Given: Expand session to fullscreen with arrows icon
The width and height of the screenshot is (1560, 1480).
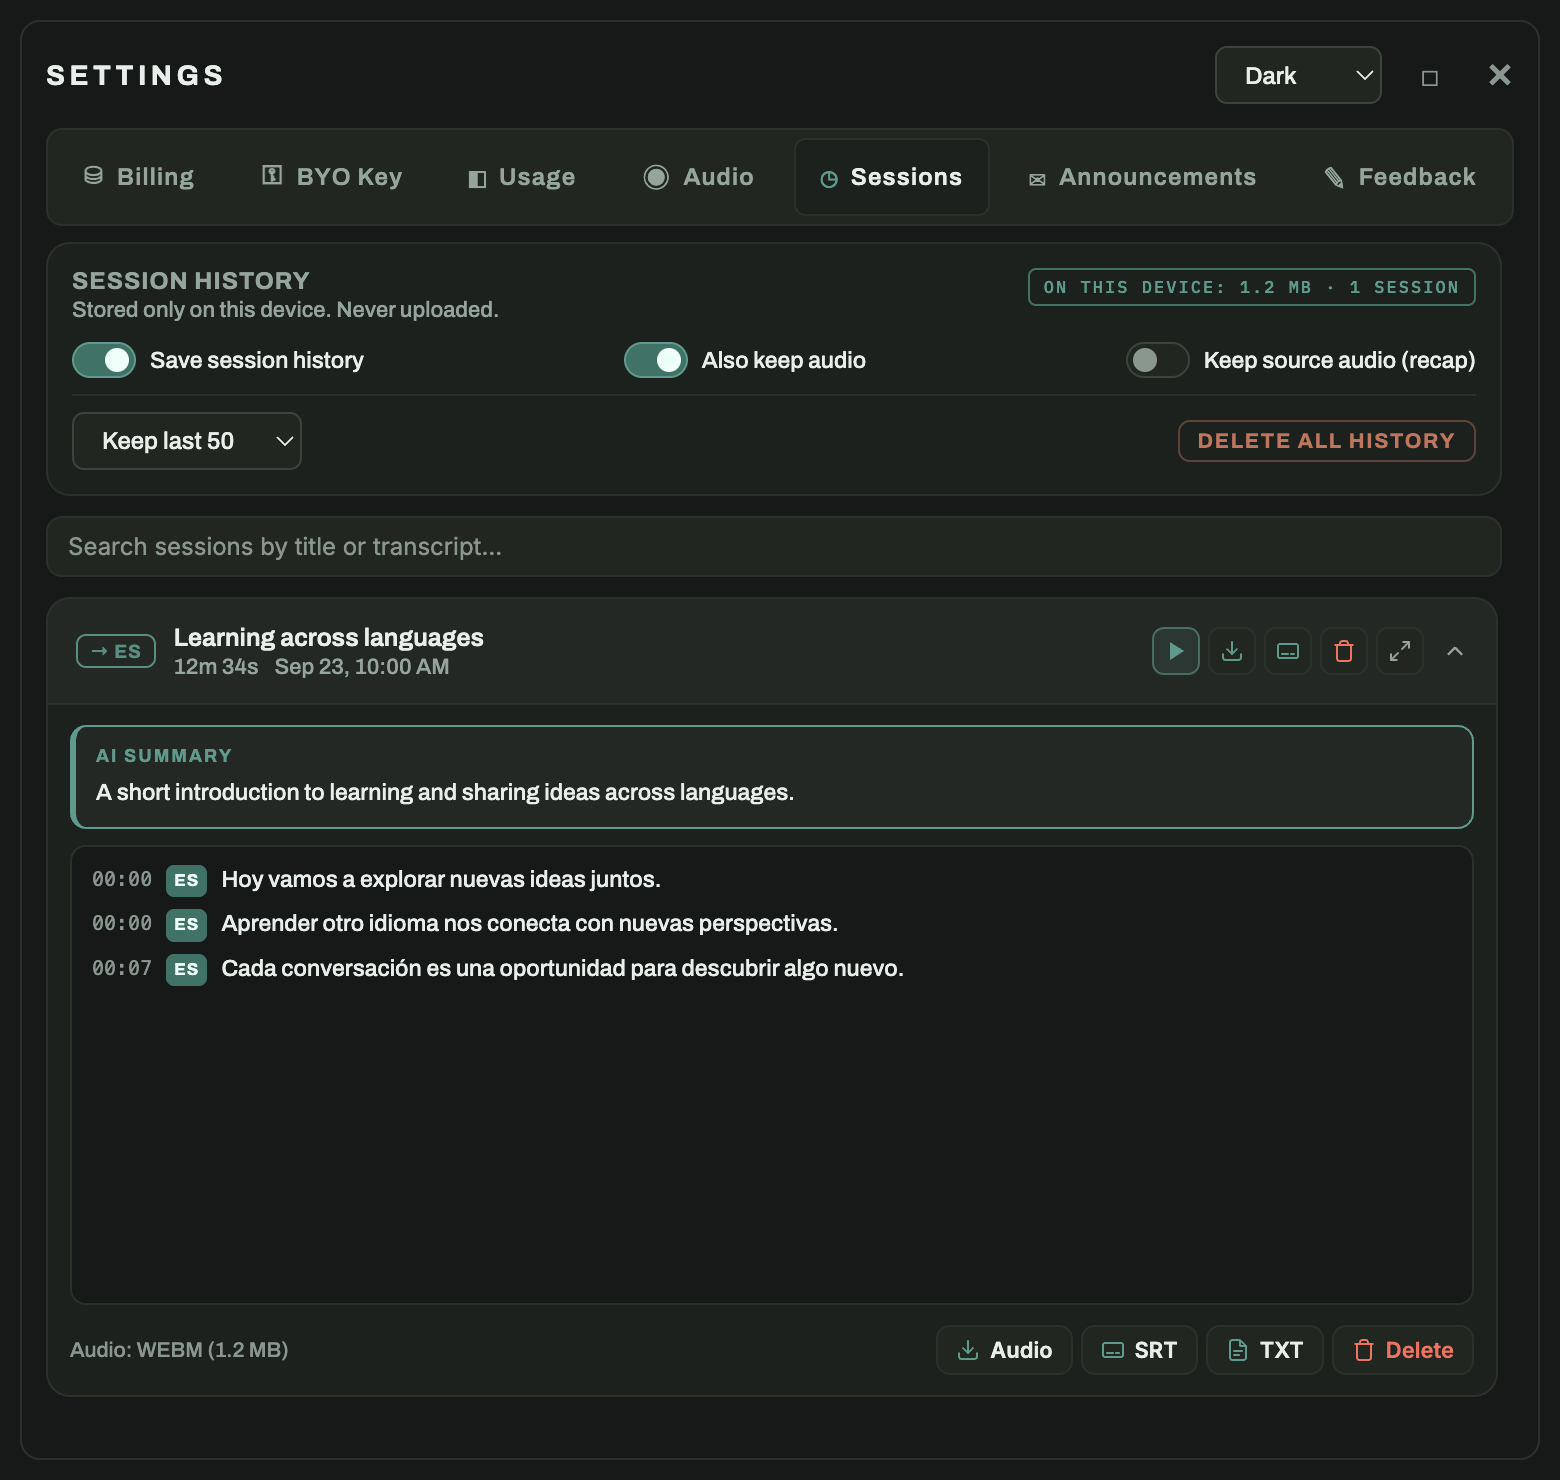Looking at the screenshot, I should click(1400, 651).
